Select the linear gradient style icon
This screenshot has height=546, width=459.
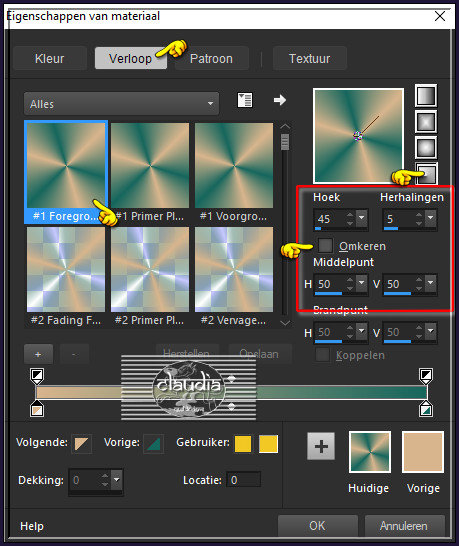coord(426,95)
